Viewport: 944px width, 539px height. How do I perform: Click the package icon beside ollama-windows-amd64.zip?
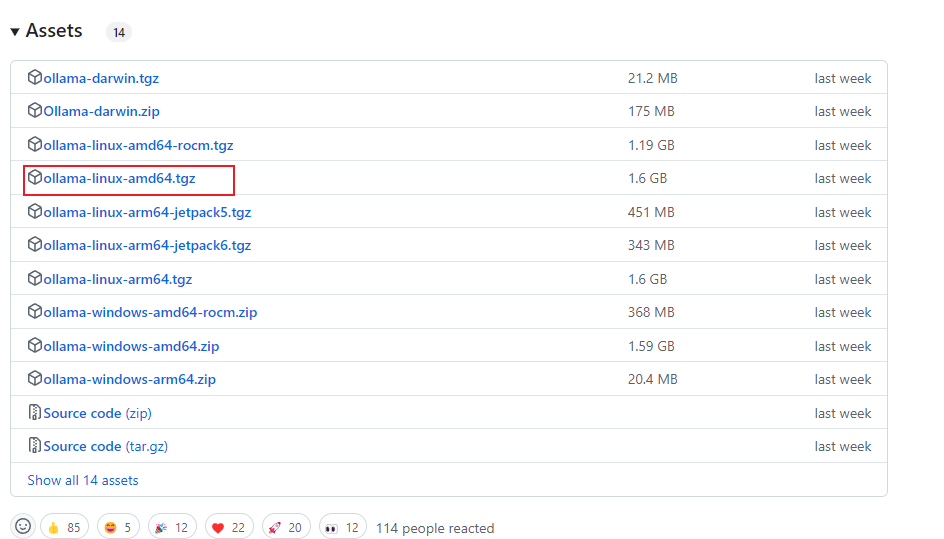(35, 344)
